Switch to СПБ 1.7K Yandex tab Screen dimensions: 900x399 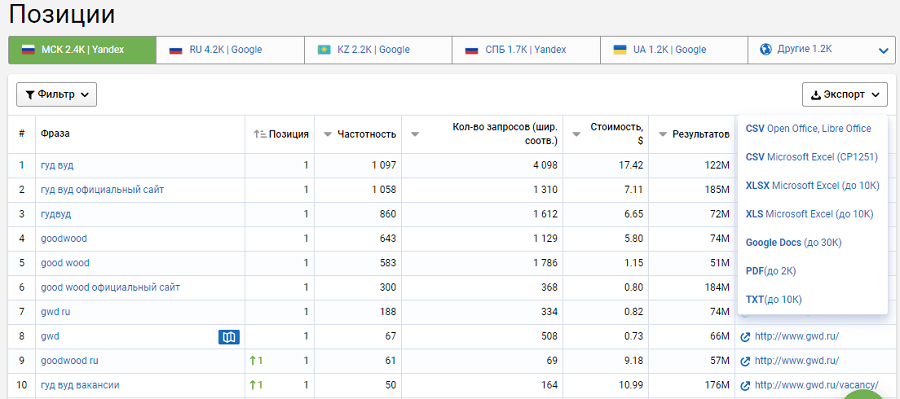click(x=526, y=50)
